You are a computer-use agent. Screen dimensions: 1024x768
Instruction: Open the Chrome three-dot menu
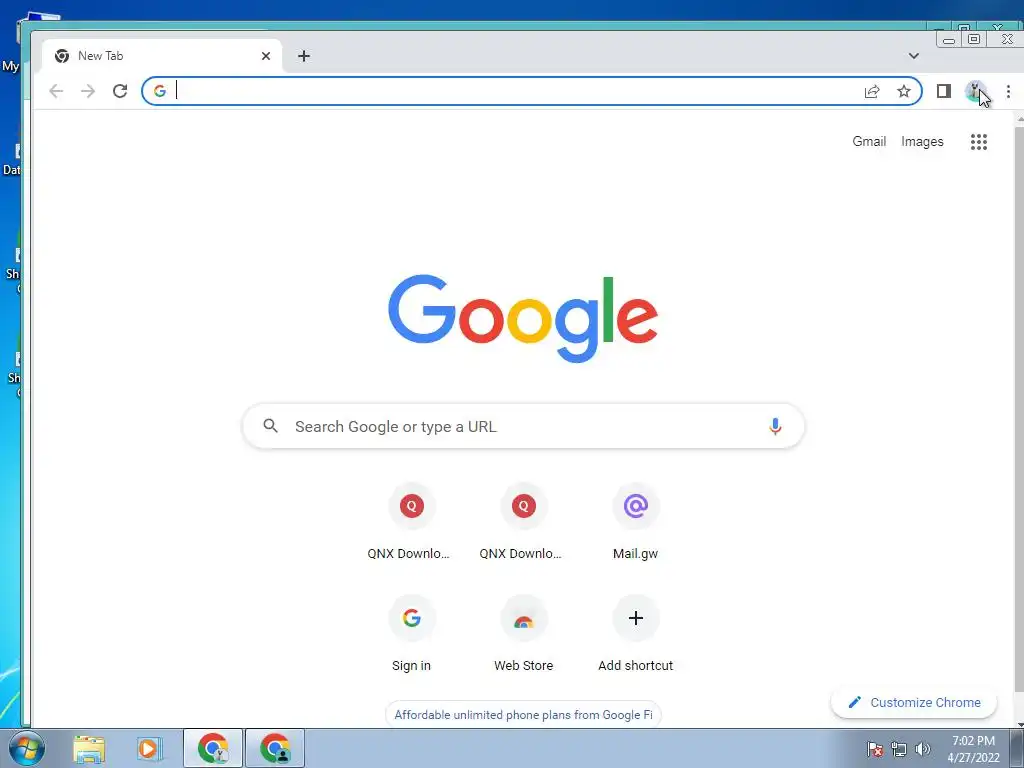click(x=1008, y=91)
